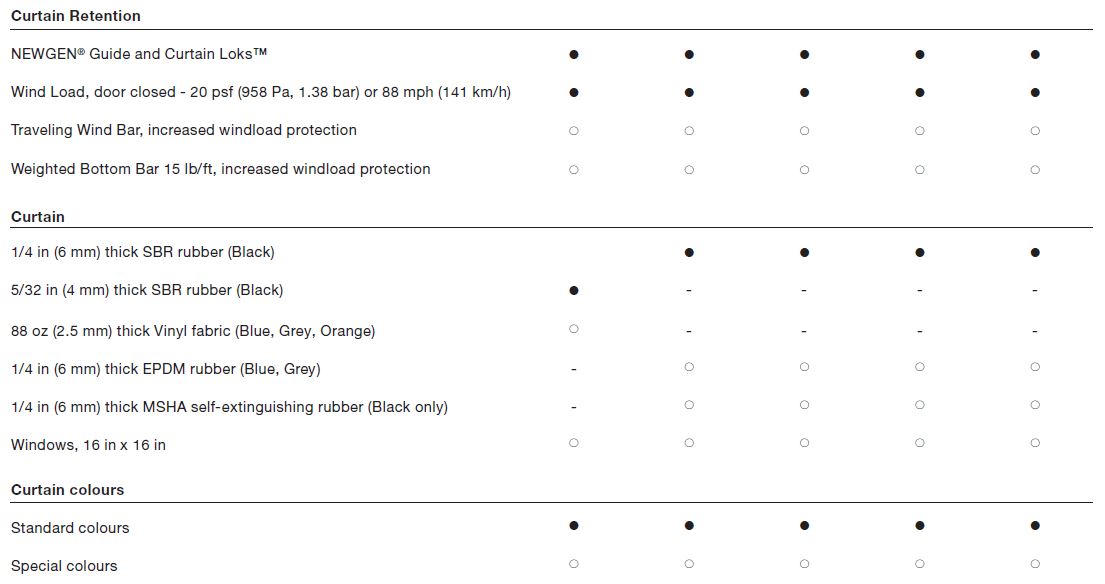Image resolution: width=1105 pixels, height=584 pixels.
Task: Click the Special colours row label
Action: [x=64, y=566]
